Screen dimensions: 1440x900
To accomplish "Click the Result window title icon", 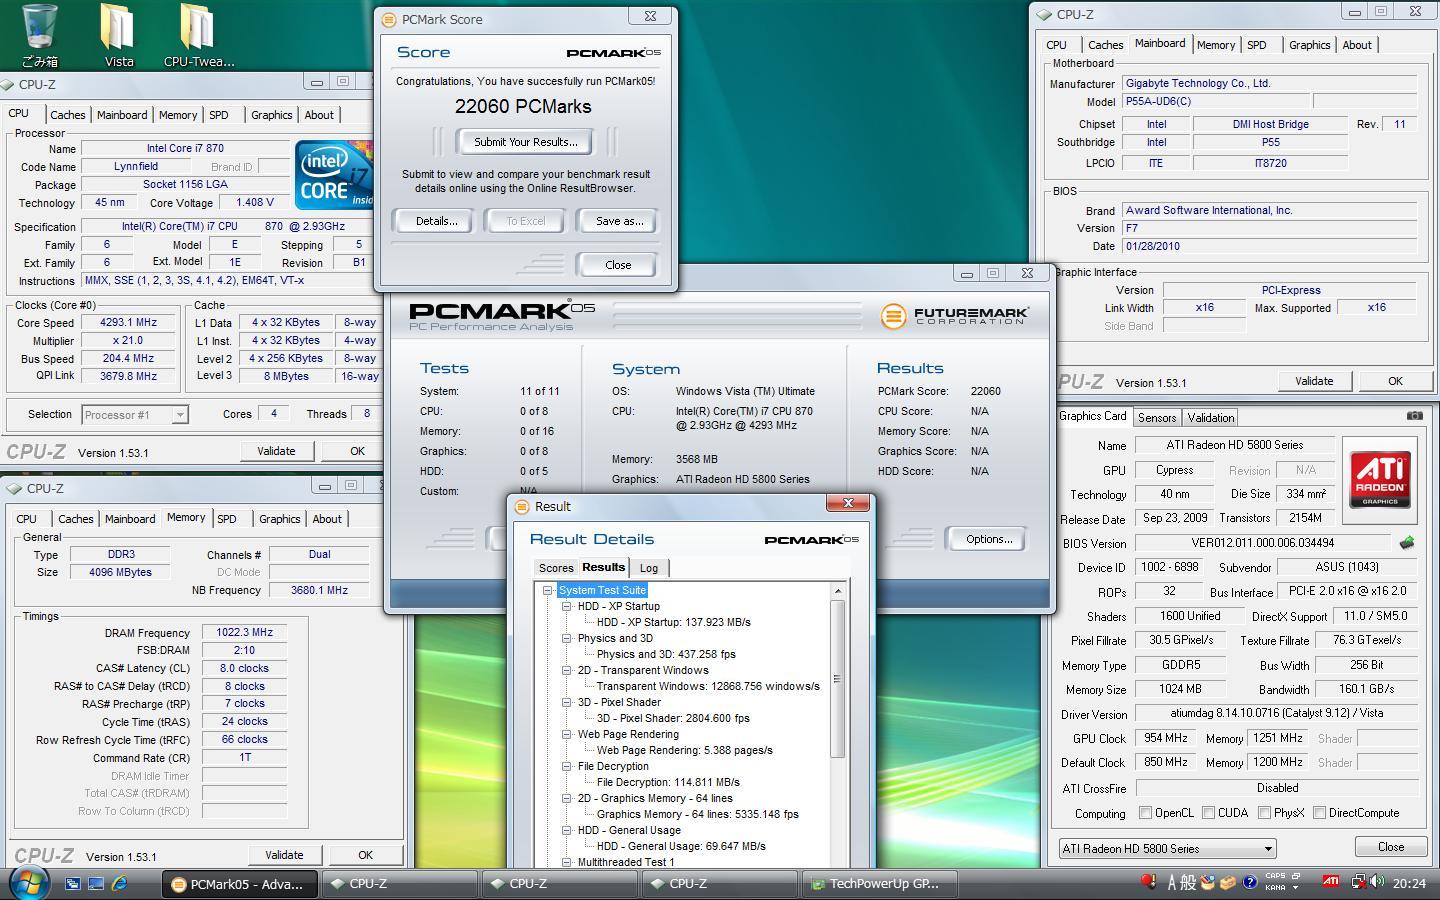I will click(x=521, y=507).
